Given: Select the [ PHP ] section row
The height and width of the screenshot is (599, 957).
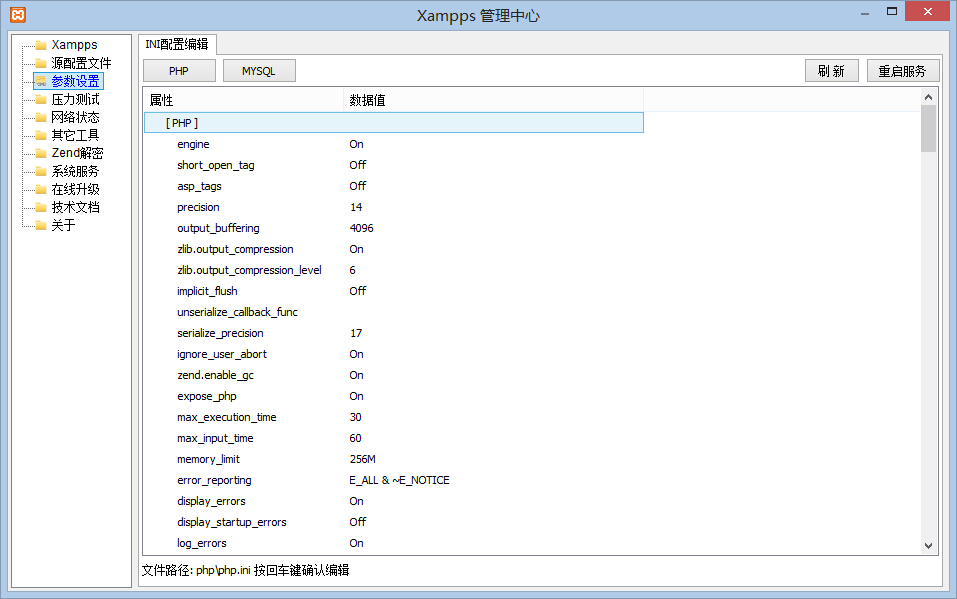Looking at the screenshot, I should point(394,123).
